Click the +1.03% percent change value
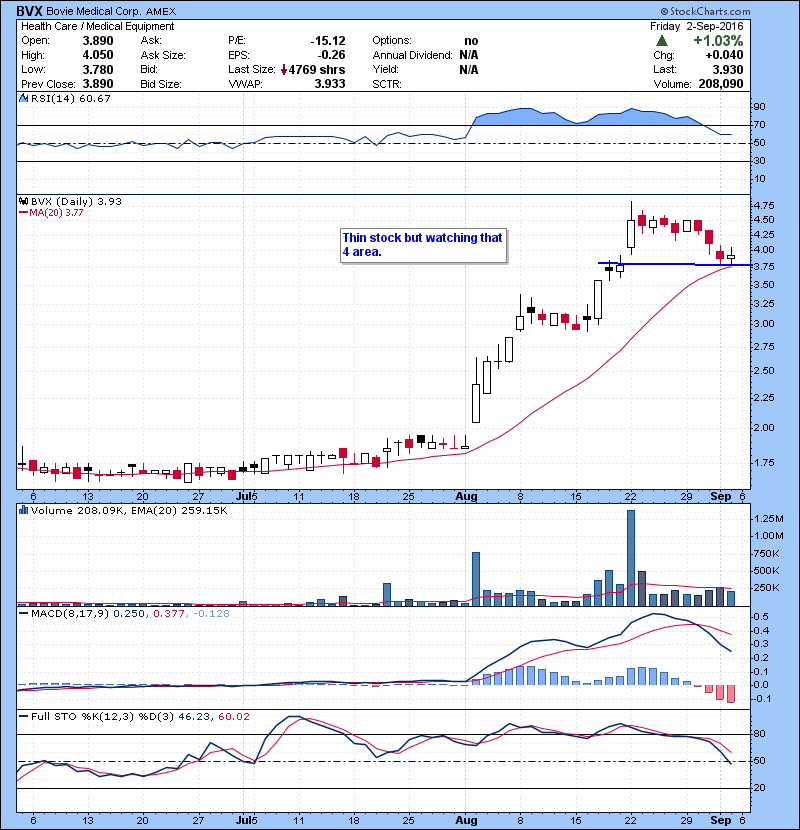 pyautogui.click(x=718, y=41)
